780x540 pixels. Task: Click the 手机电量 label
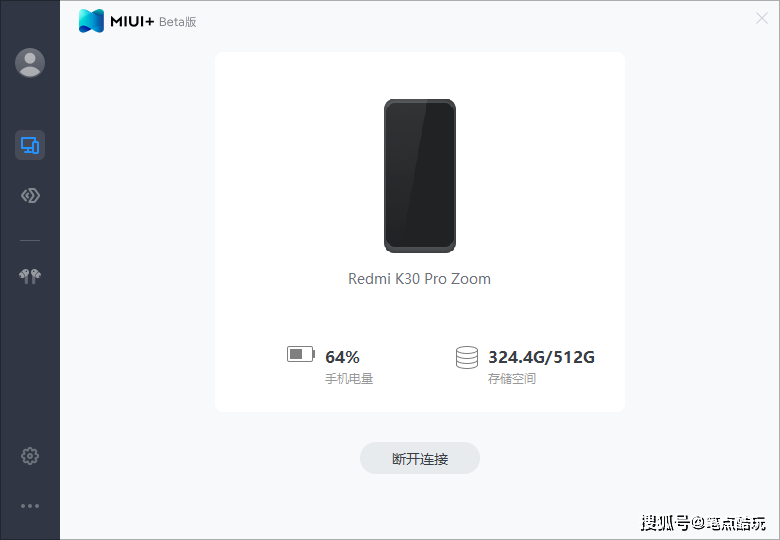349,379
